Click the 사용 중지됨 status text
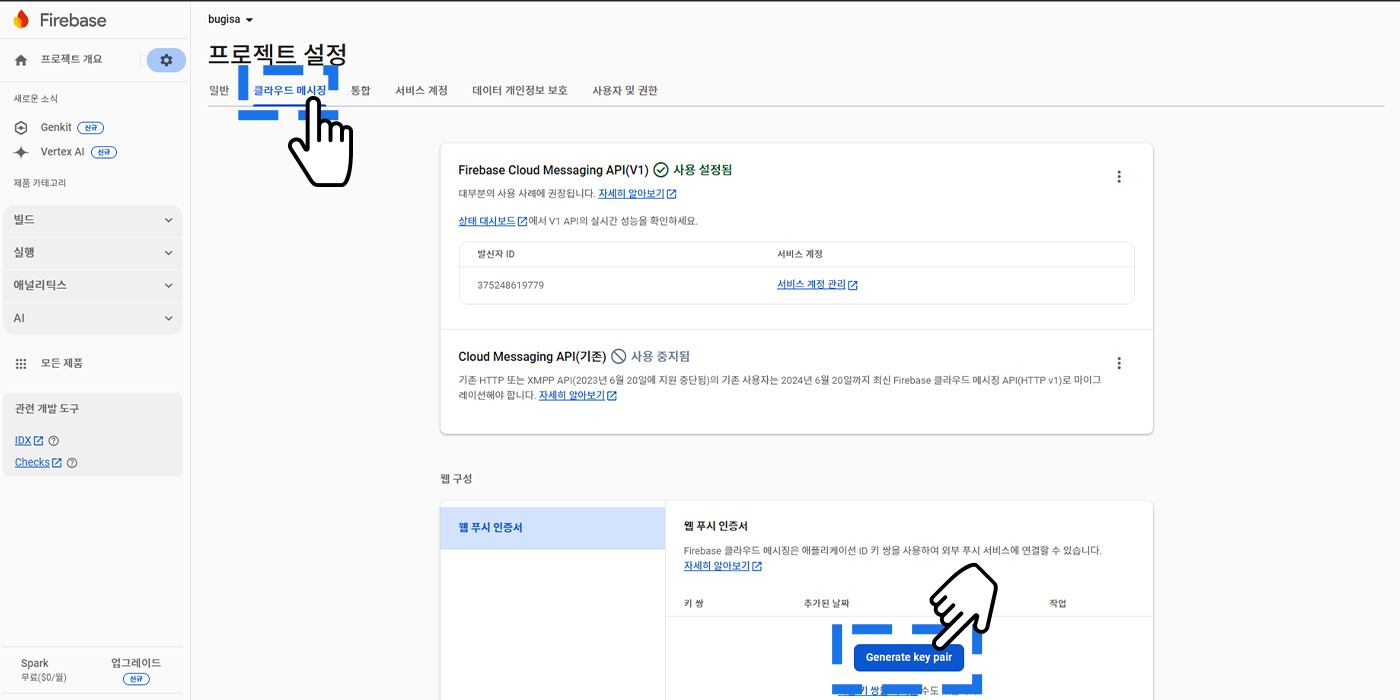The width and height of the screenshot is (1400, 700). point(660,356)
